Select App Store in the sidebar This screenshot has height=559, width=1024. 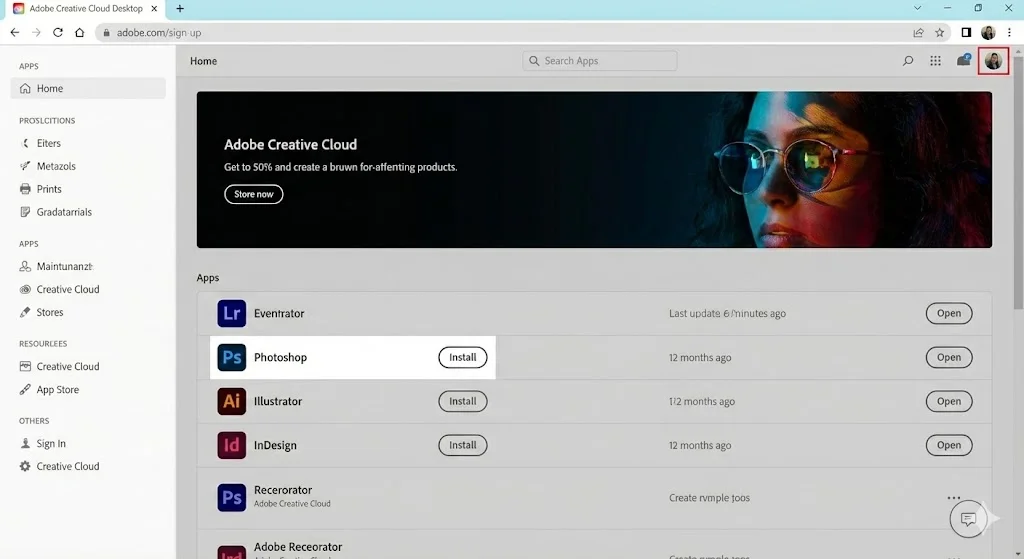point(57,390)
